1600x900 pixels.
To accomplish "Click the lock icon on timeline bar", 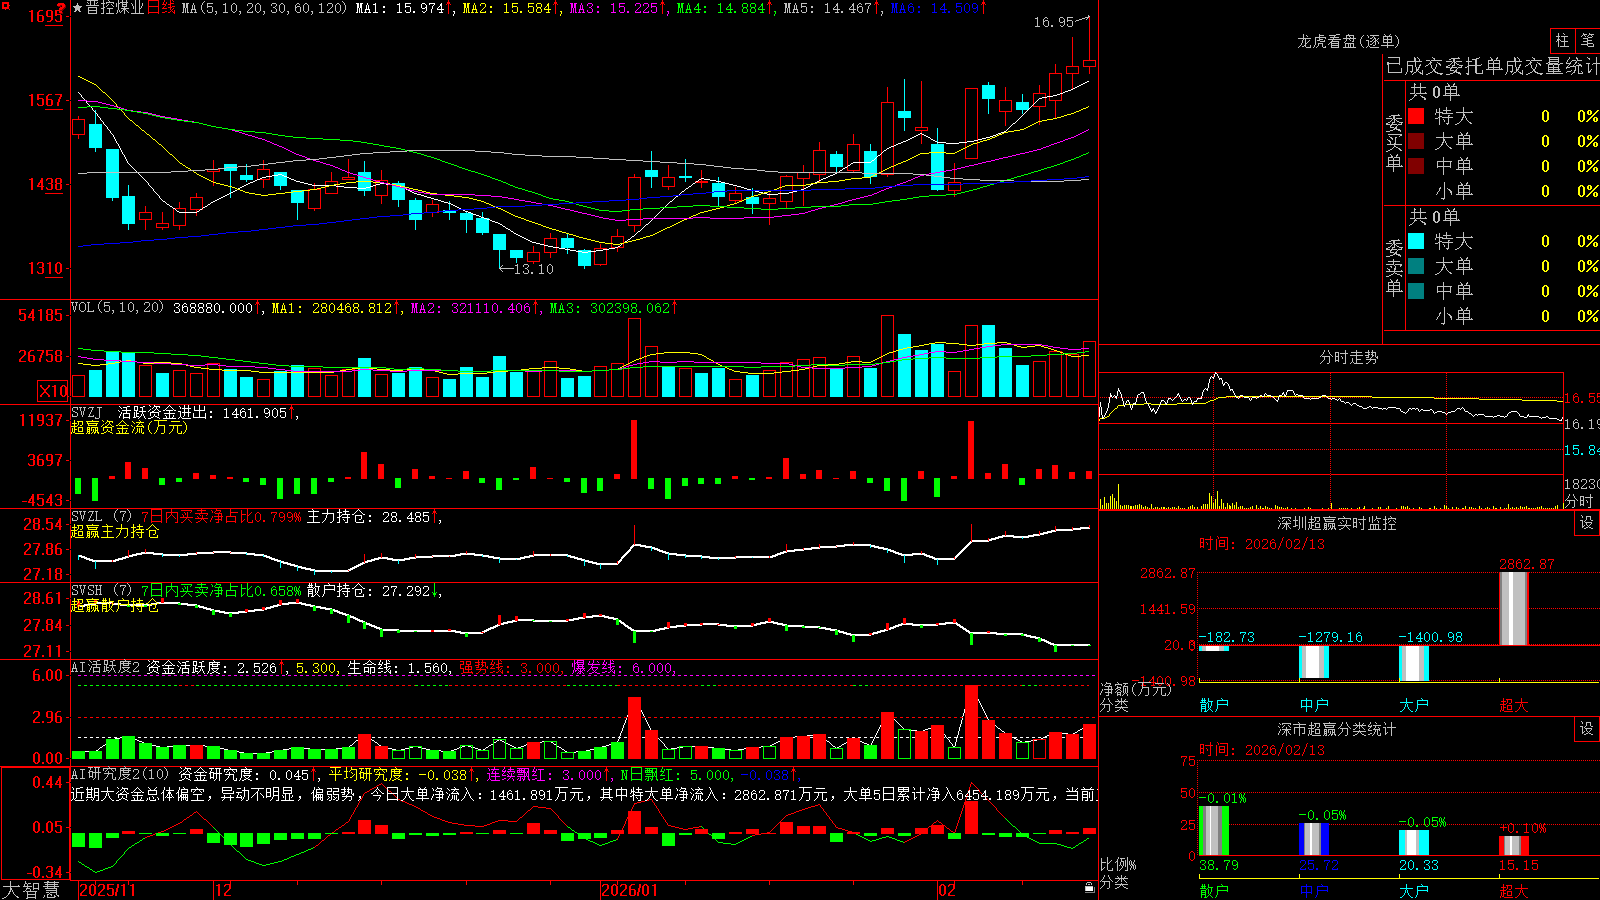I will [1089, 887].
